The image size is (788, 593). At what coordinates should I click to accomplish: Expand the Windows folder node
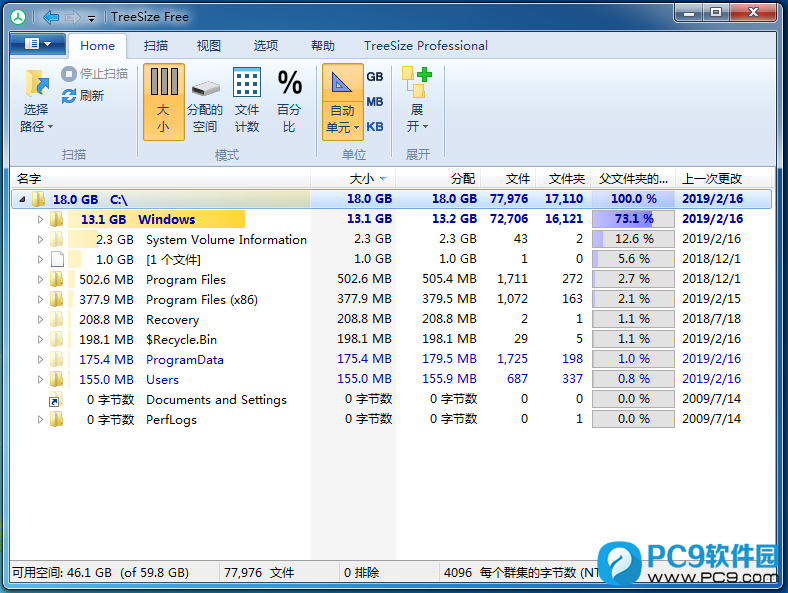pyautogui.click(x=40, y=219)
